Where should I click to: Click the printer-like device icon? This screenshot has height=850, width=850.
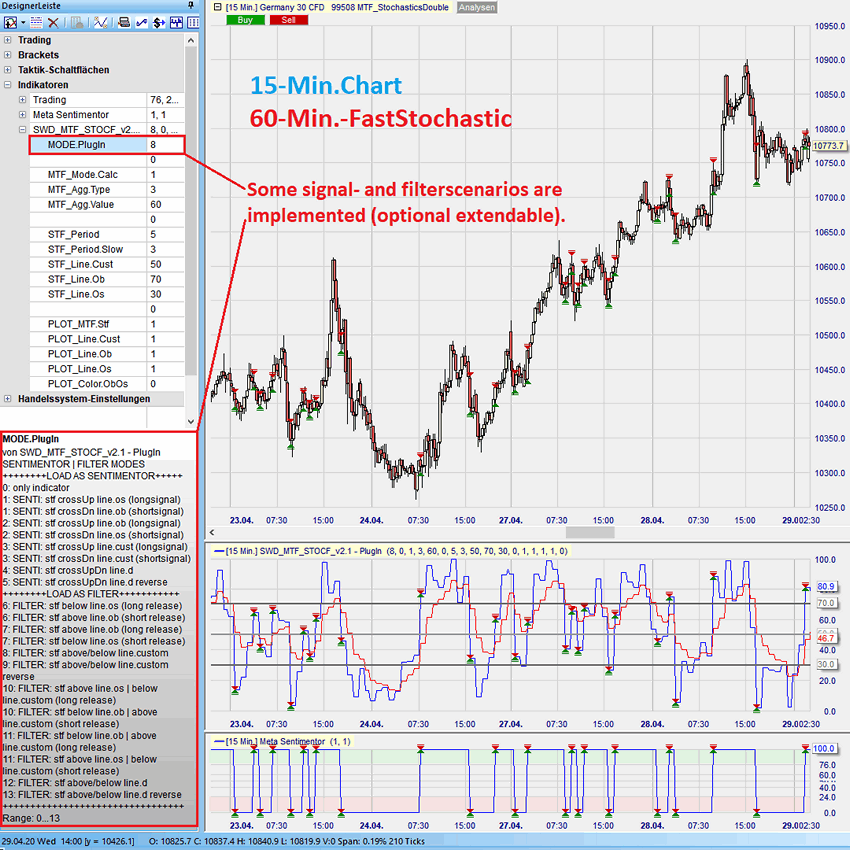[x=124, y=22]
